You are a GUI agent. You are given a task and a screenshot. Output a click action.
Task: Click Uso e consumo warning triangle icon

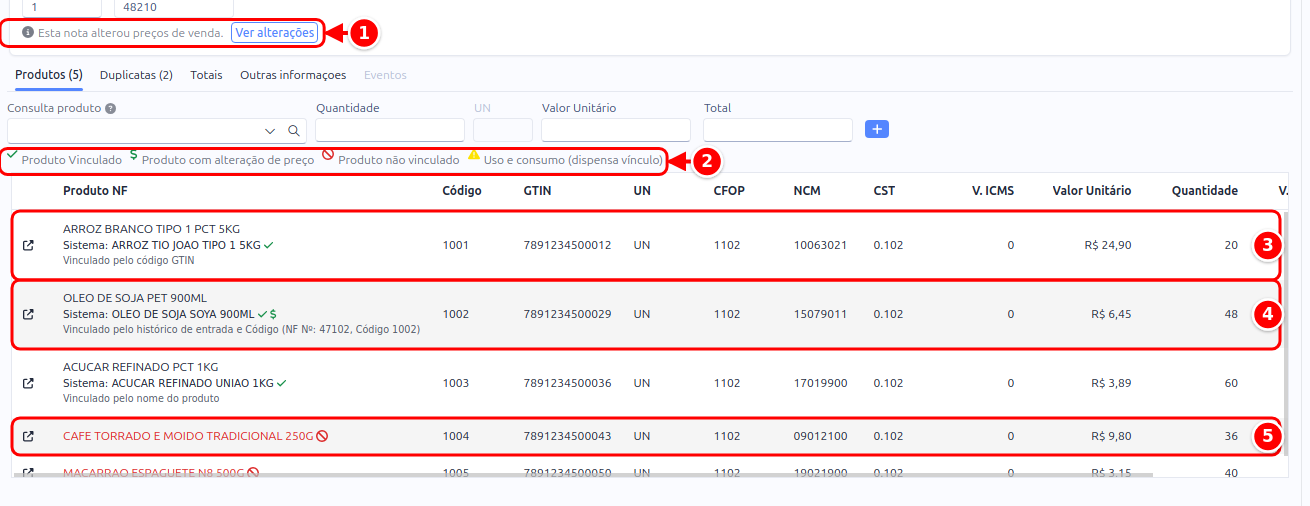point(474,154)
